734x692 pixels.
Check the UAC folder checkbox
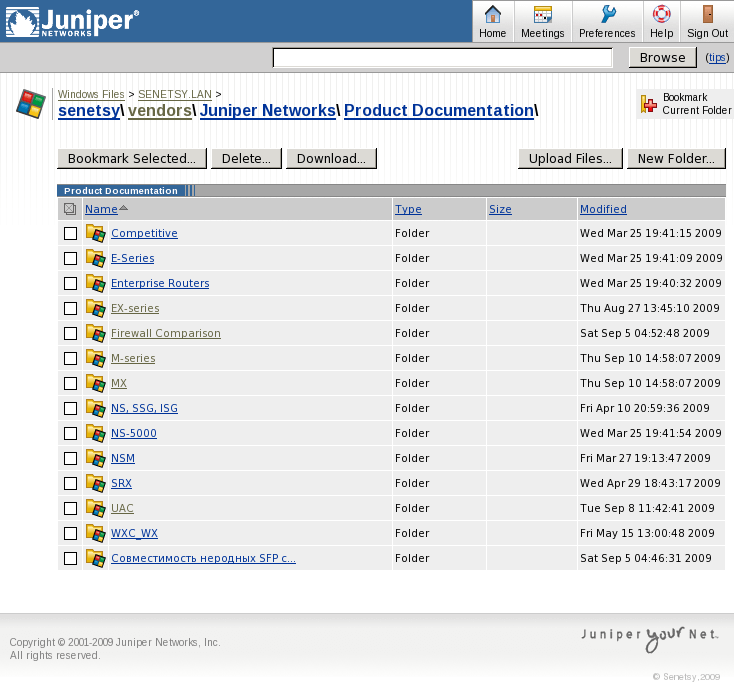pyautogui.click(x=70, y=508)
